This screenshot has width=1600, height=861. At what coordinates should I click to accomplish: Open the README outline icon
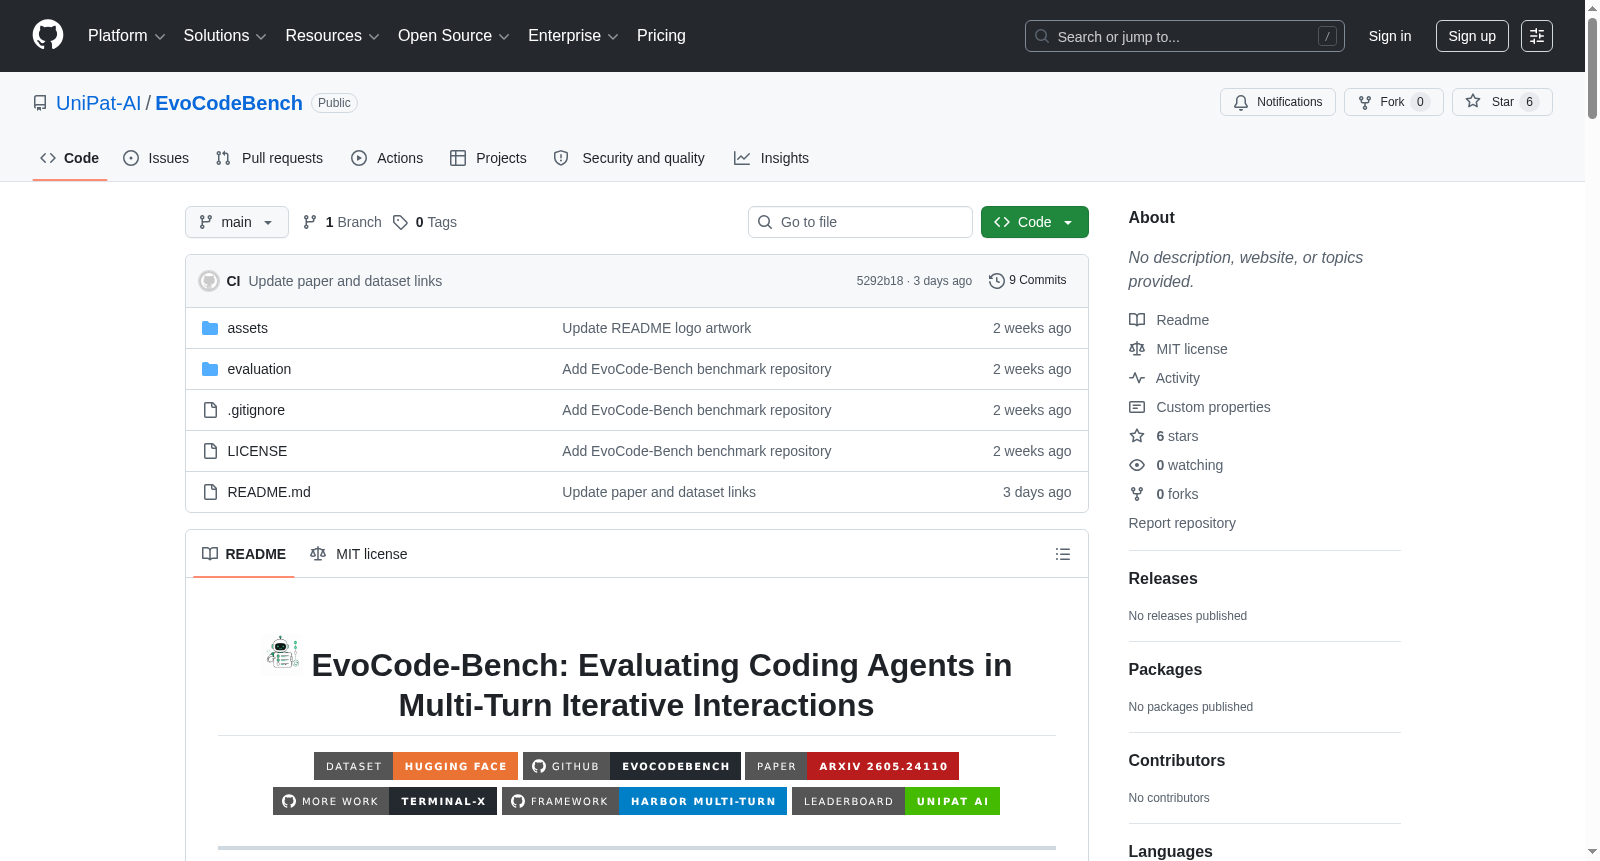coord(1063,554)
